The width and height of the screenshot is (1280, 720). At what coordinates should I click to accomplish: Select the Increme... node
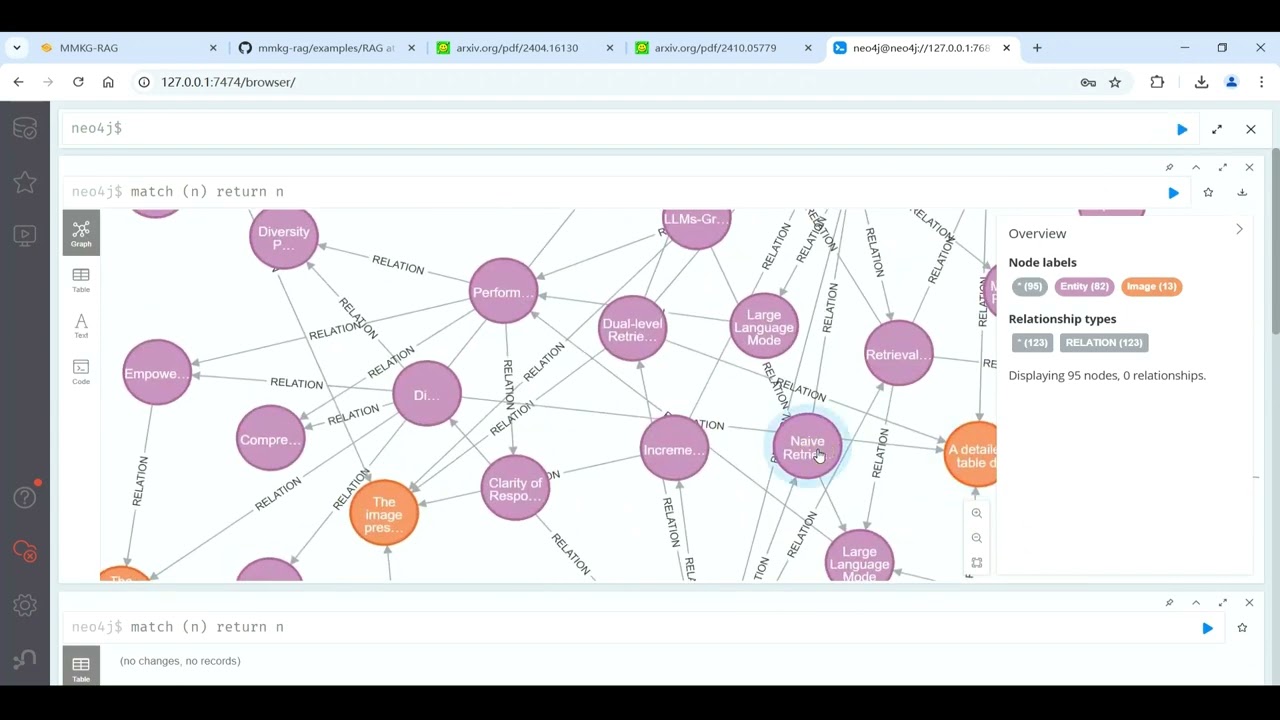tap(674, 449)
